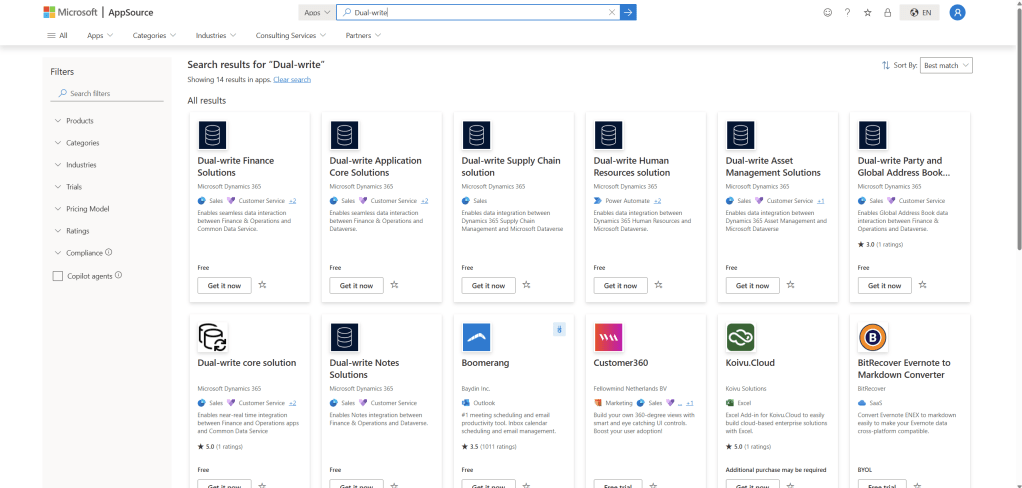Clear the search text with X icon
The width and height of the screenshot is (1022, 488).
[x=612, y=12]
